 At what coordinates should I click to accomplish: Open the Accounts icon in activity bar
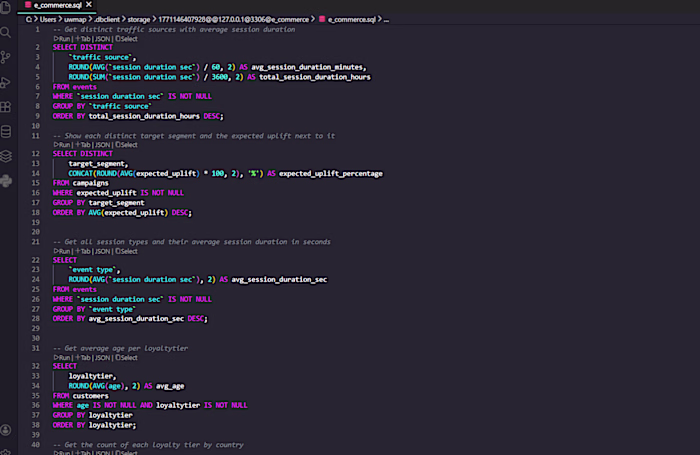[x=6, y=430]
